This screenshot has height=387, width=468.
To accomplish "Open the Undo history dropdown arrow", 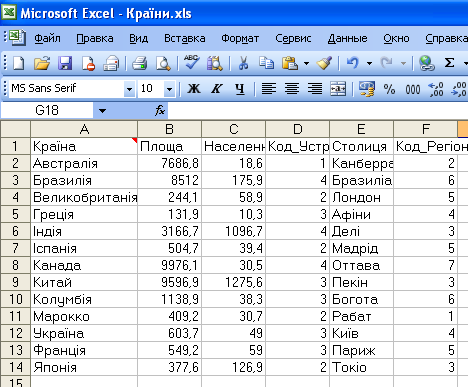I will pyautogui.click(x=369, y=63).
